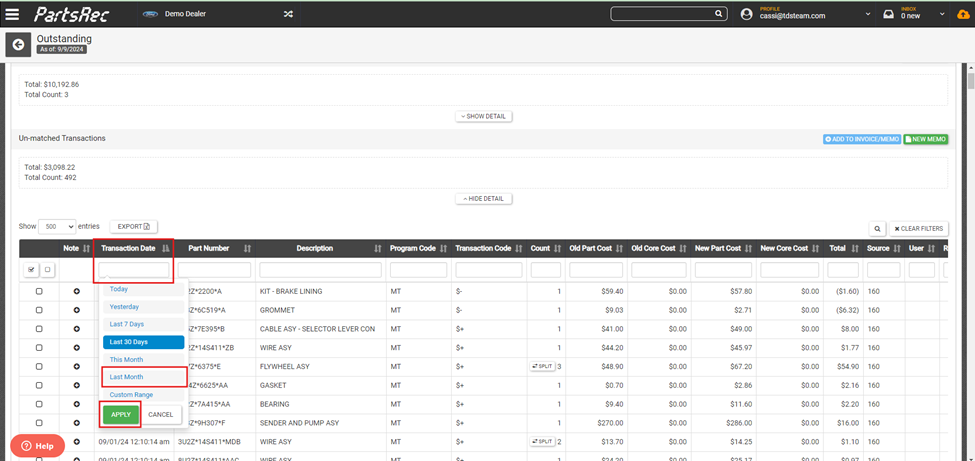The width and height of the screenshot is (975, 461).
Task: Click SHOW DETAIL expander
Action: (484, 116)
